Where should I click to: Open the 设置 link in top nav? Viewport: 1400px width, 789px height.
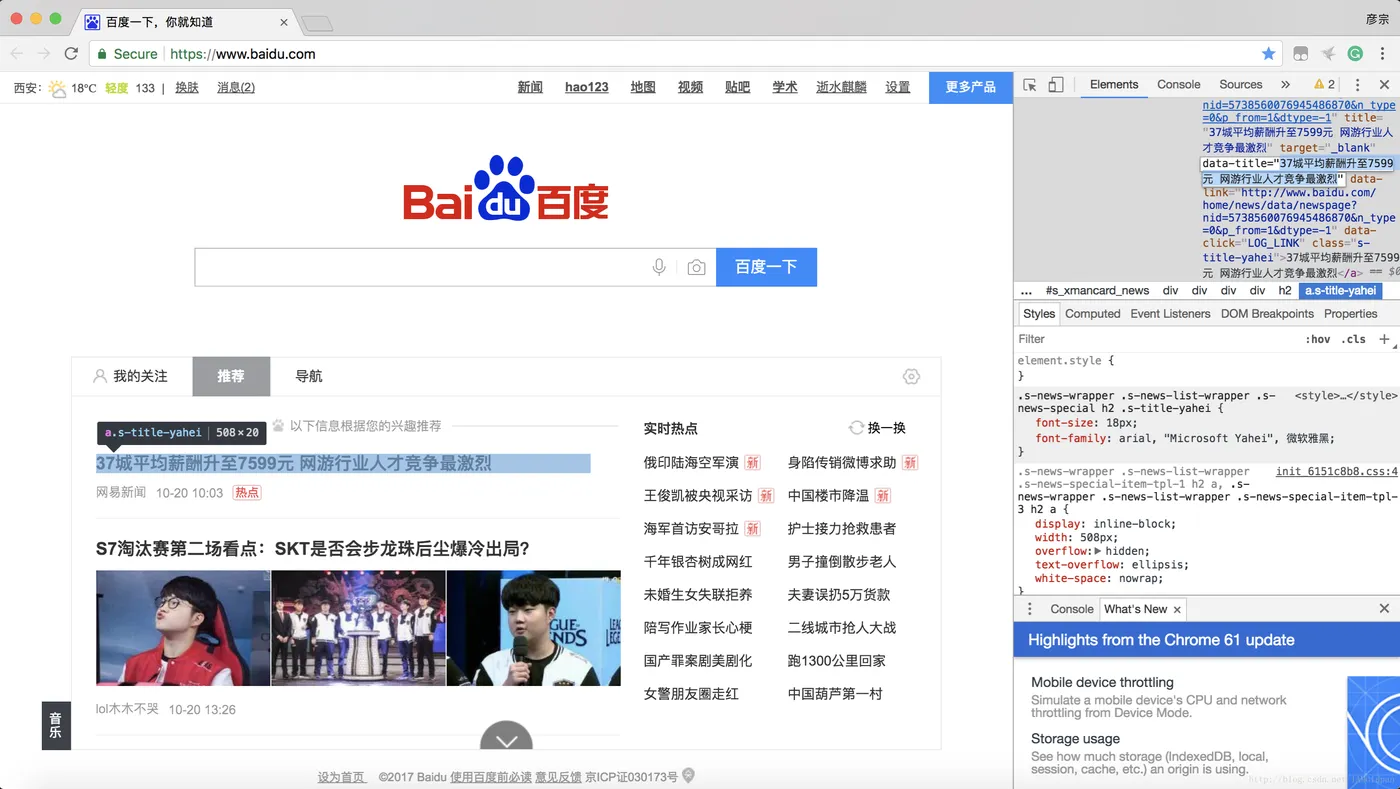click(898, 88)
